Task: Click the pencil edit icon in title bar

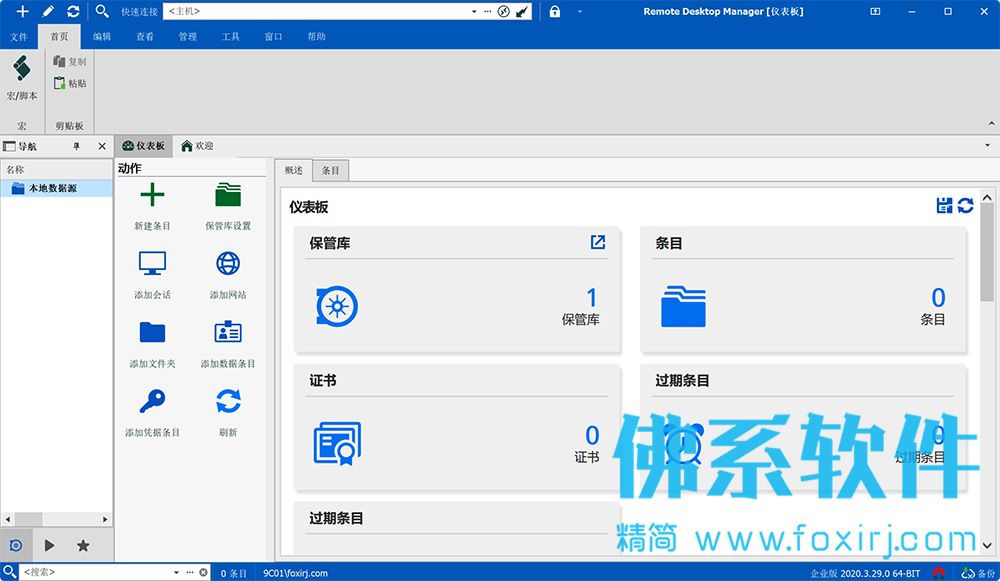Action: [x=48, y=11]
